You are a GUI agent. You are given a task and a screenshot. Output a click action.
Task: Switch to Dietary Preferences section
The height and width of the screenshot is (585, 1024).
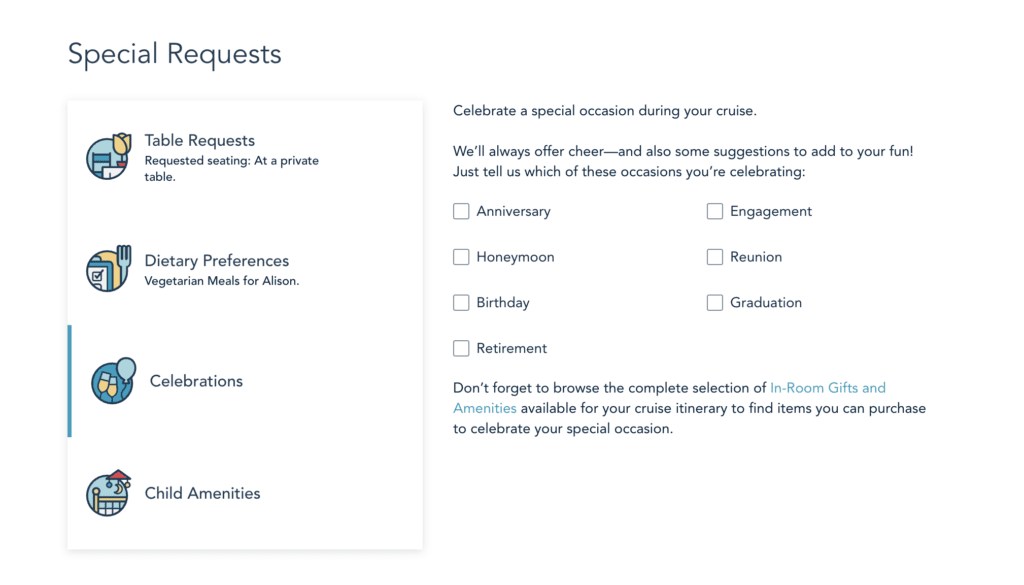217,261
